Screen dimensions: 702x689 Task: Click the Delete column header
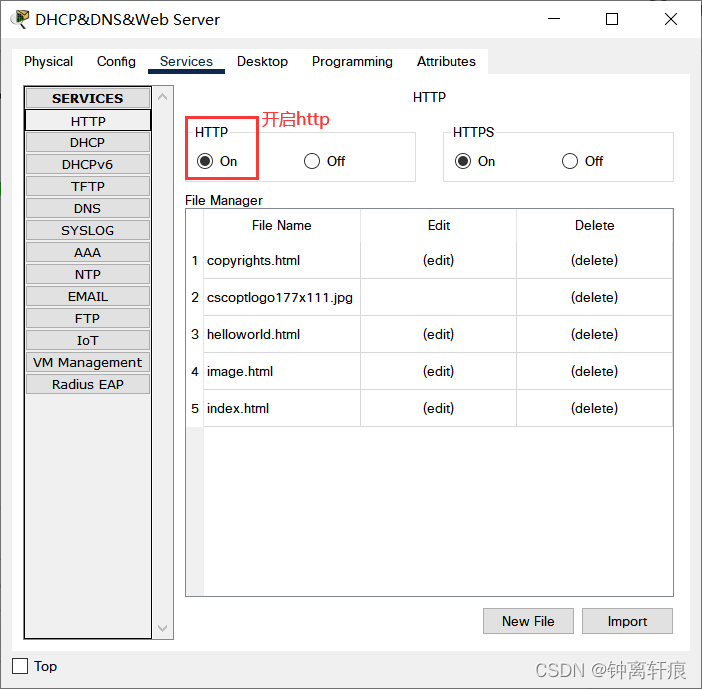click(594, 225)
